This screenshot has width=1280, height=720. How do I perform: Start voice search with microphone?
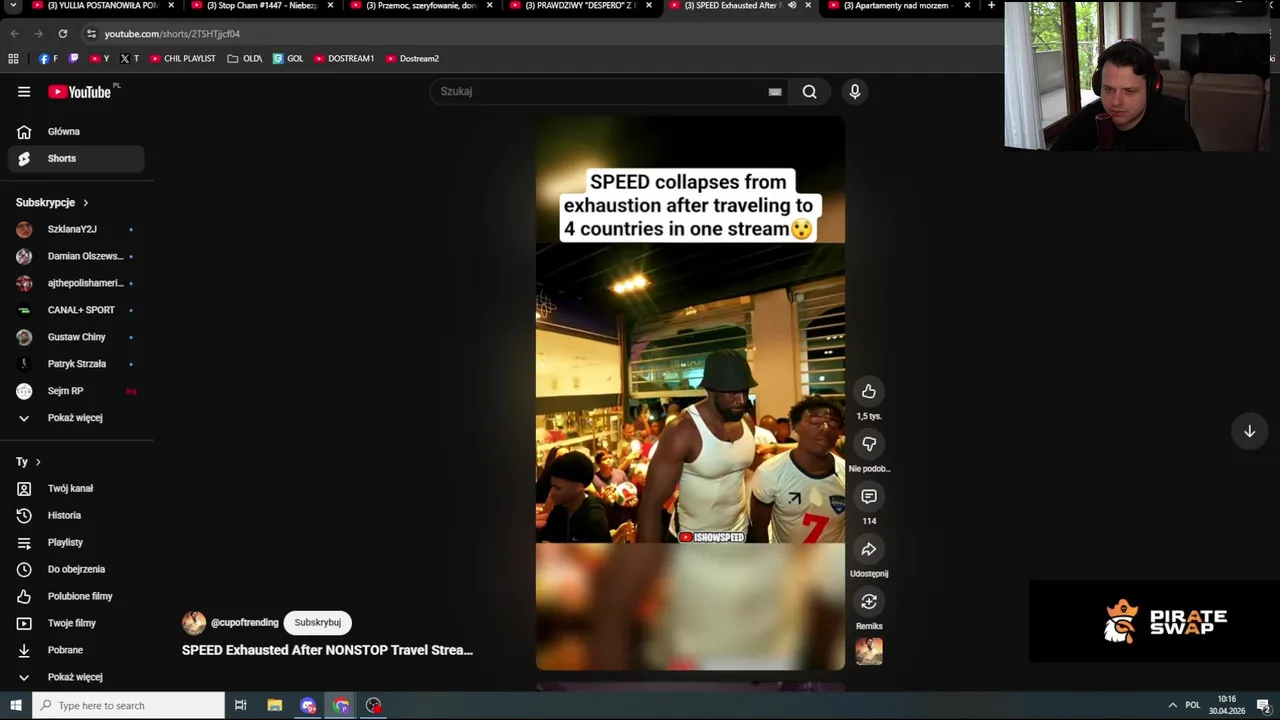point(855,91)
